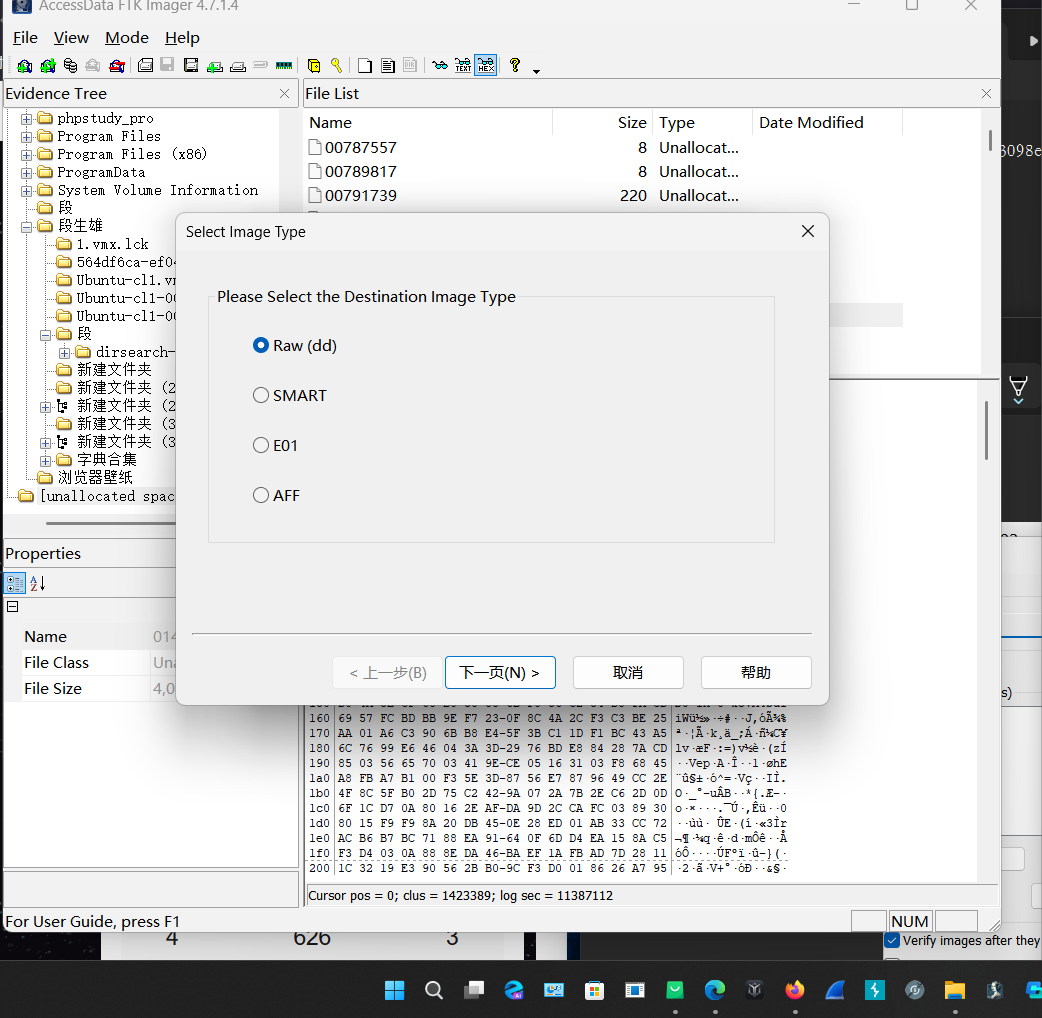Select file 00791739 in File List
Screen dimensions: 1042x1018
pos(360,195)
